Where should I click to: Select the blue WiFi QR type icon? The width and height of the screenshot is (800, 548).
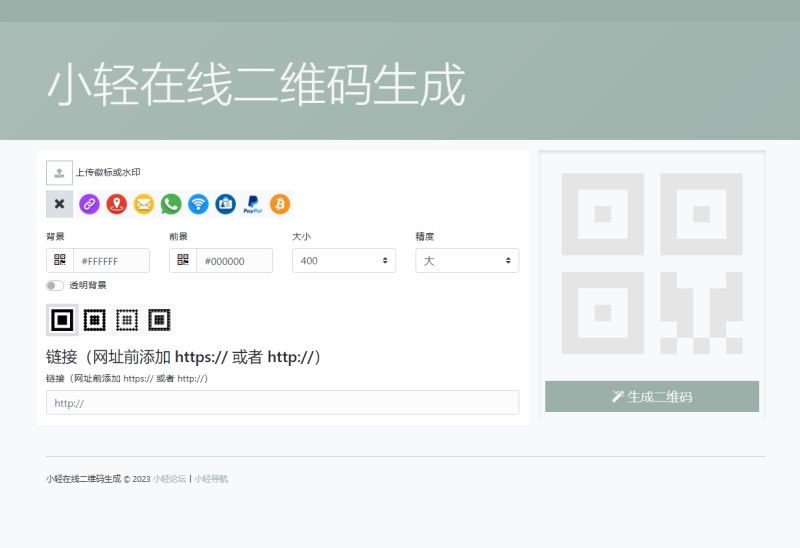click(x=198, y=204)
